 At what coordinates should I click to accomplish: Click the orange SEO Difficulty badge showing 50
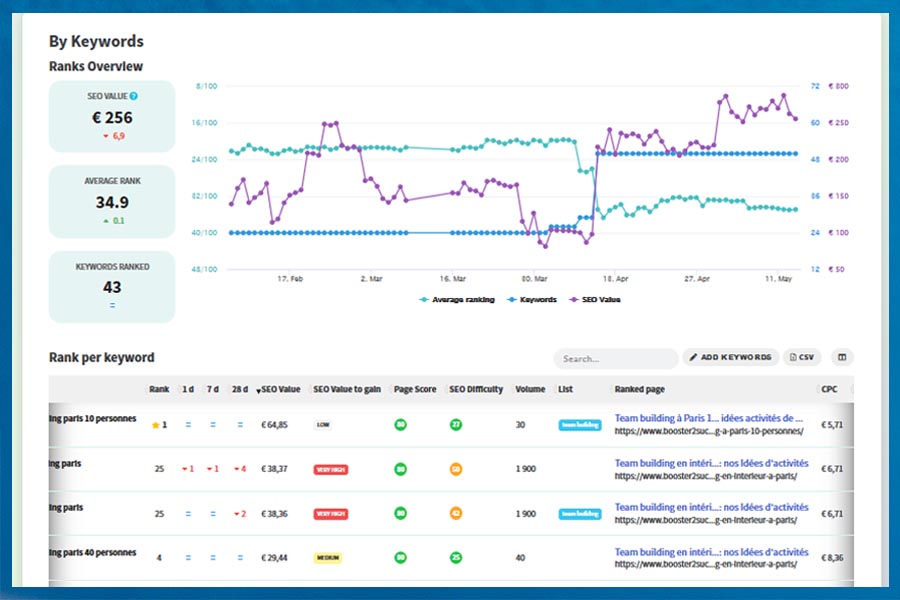pyautogui.click(x=455, y=469)
